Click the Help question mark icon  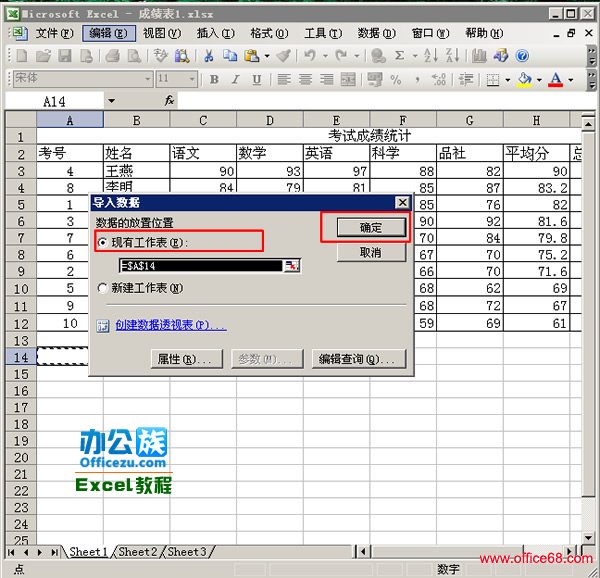[x=522, y=56]
